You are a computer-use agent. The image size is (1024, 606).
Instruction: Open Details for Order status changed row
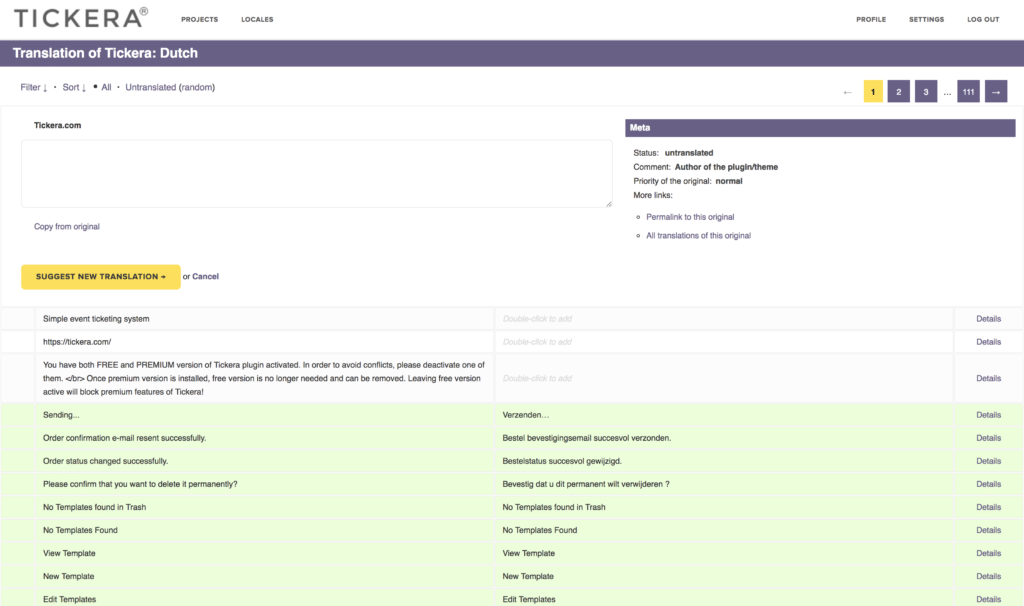pyautogui.click(x=989, y=461)
